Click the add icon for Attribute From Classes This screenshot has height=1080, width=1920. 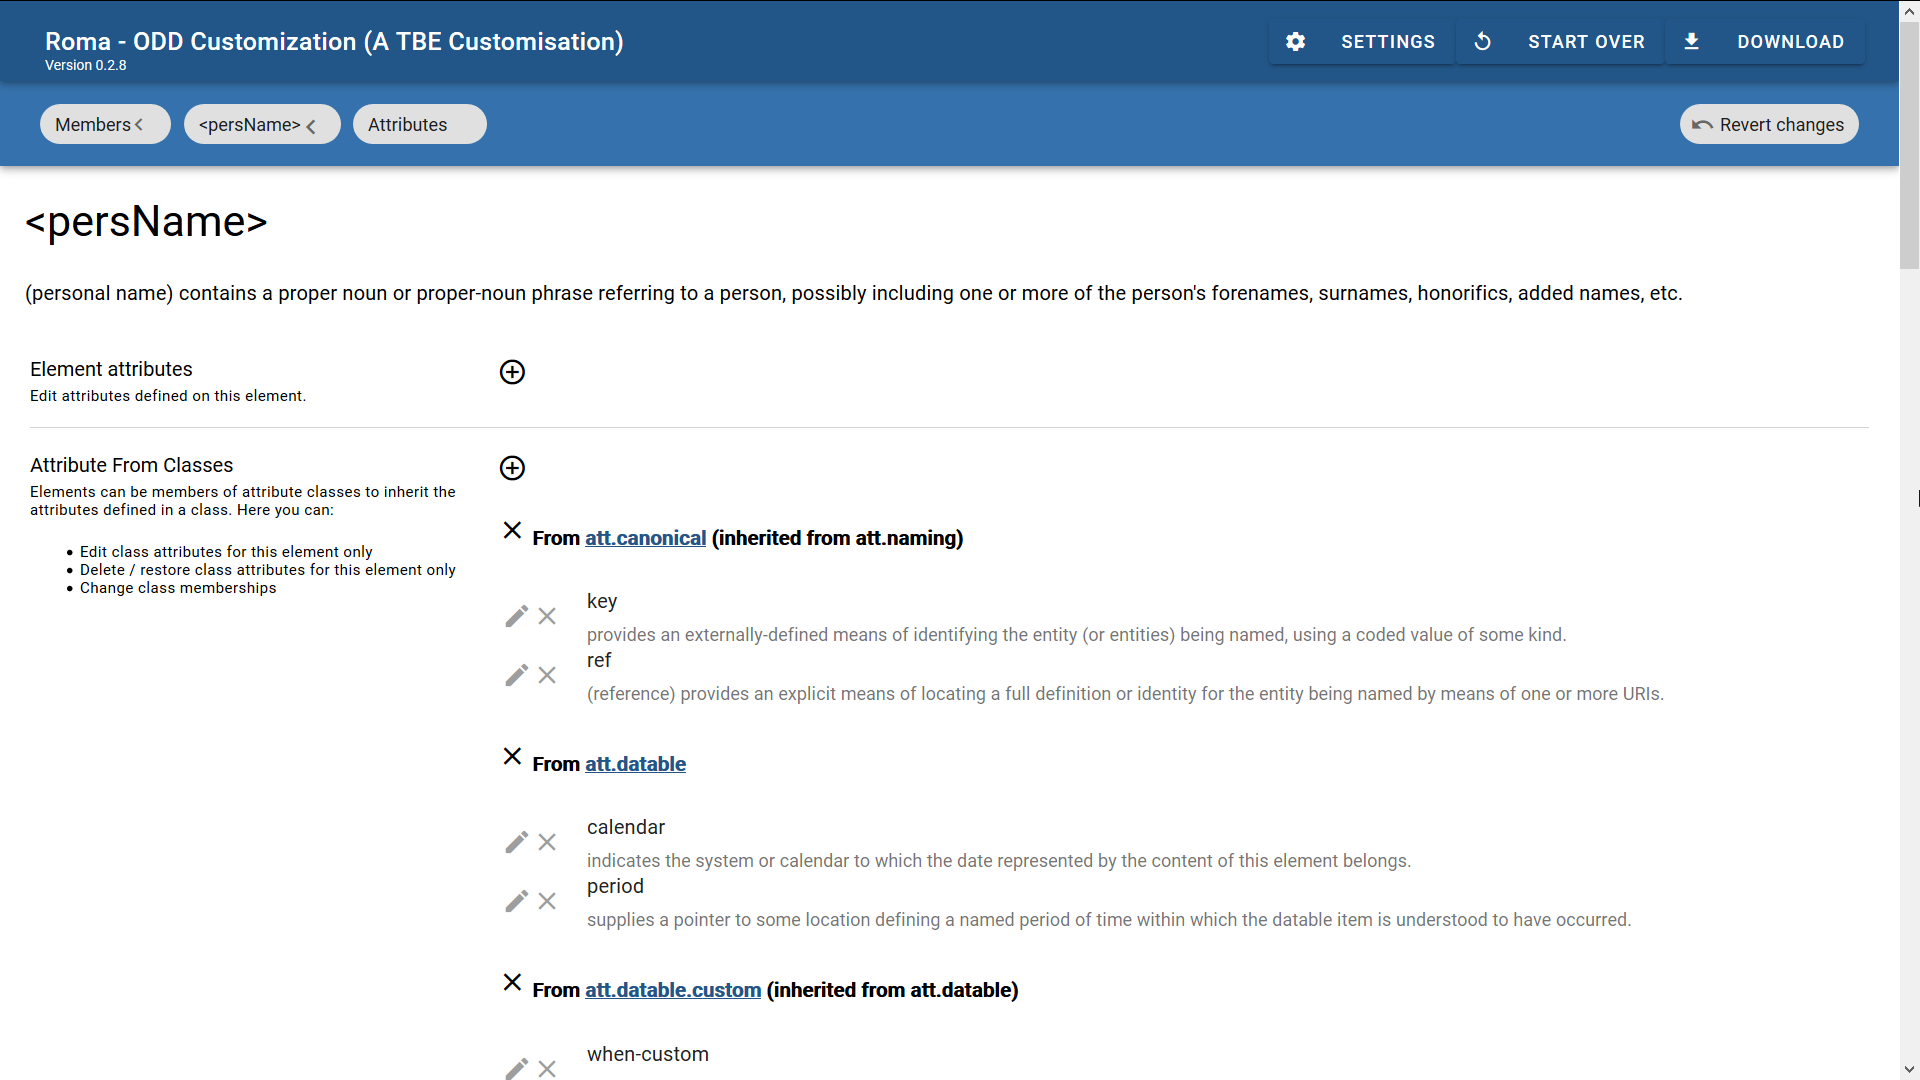coord(512,468)
